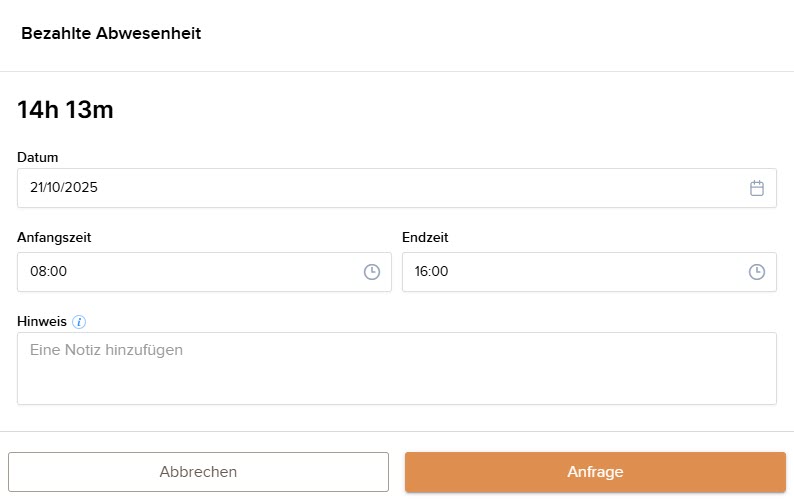Focus the 'Eine Notiz hinzufügen' text area
Image resolution: width=794 pixels, height=501 pixels.
tap(396, 368)
